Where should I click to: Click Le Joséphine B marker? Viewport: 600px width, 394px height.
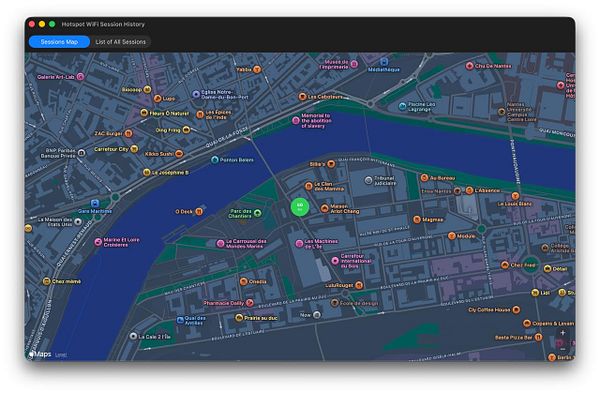(x=147, y=173)
